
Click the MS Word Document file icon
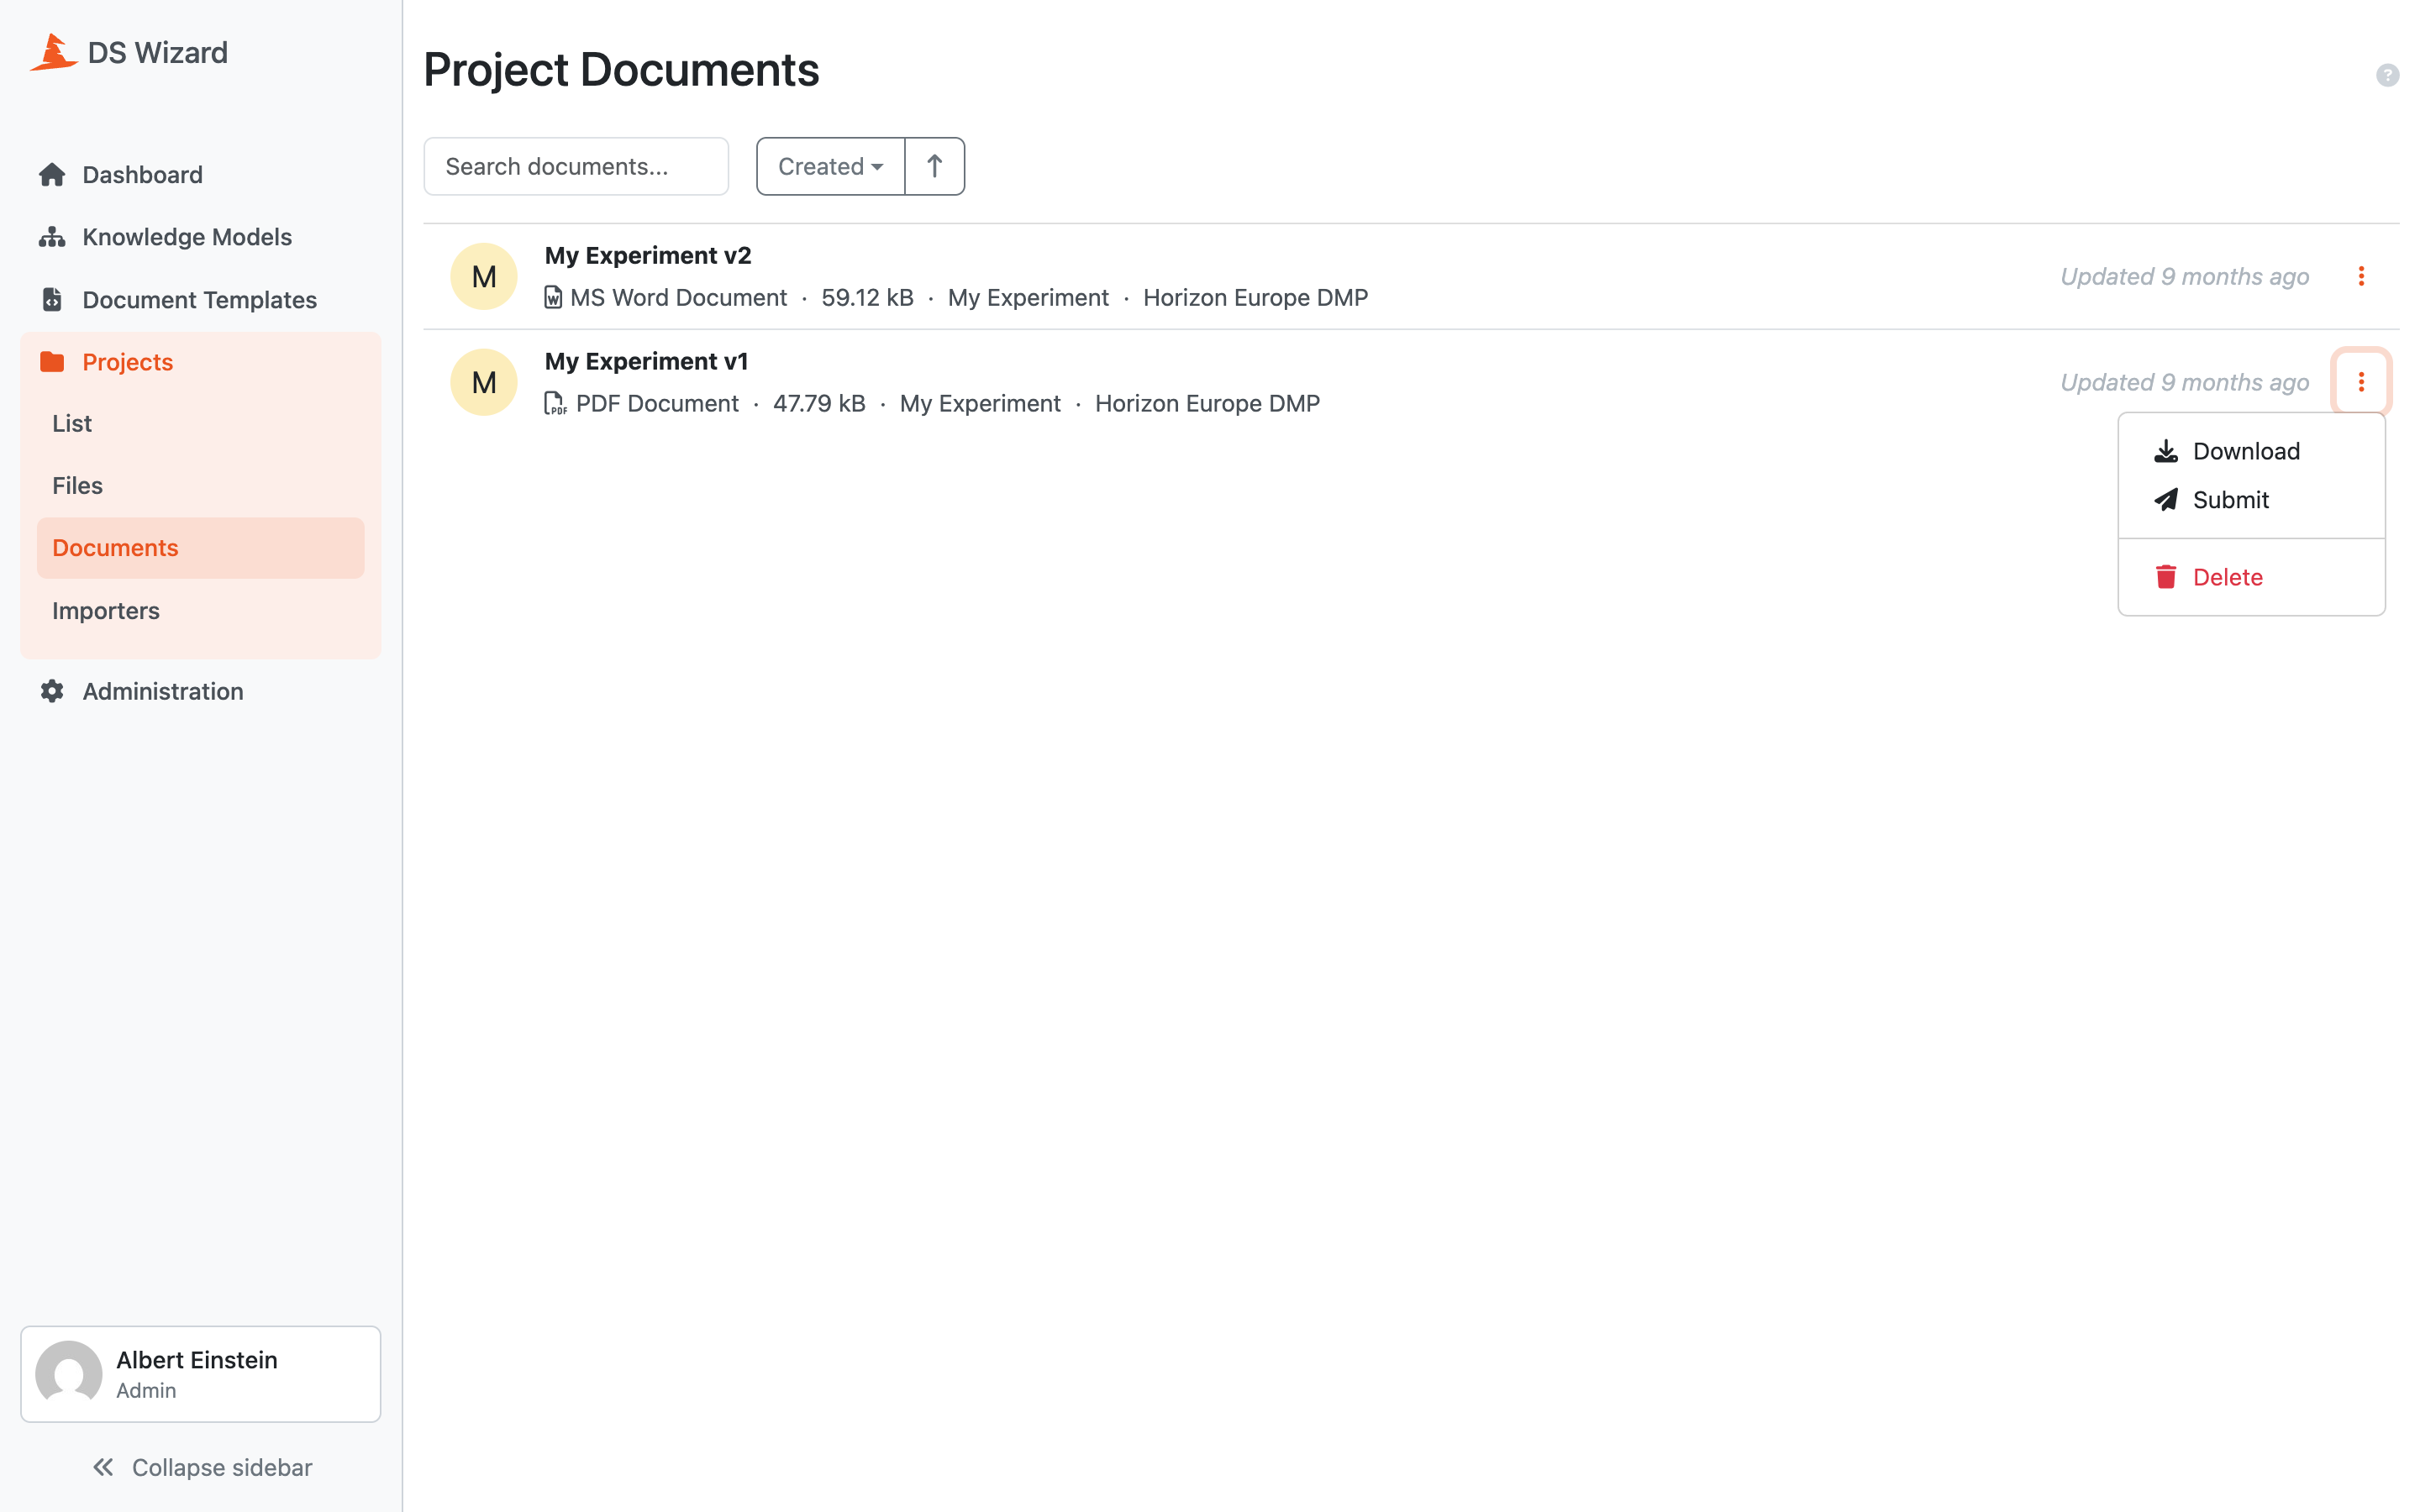point(553,297)
